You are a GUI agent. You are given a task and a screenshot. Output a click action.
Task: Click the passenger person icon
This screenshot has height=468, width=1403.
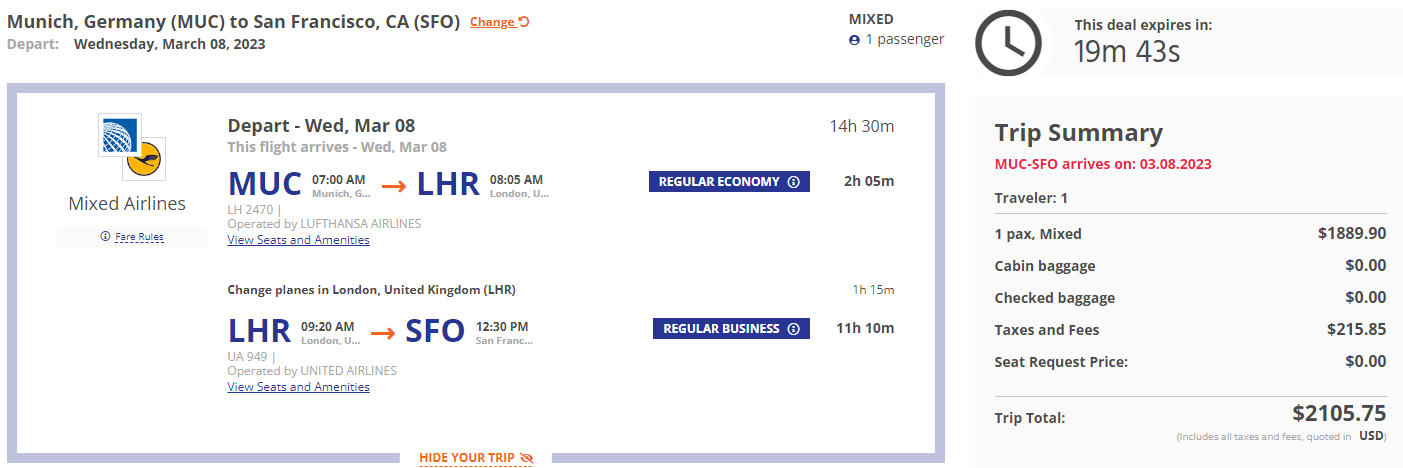[x=854, y=40]
